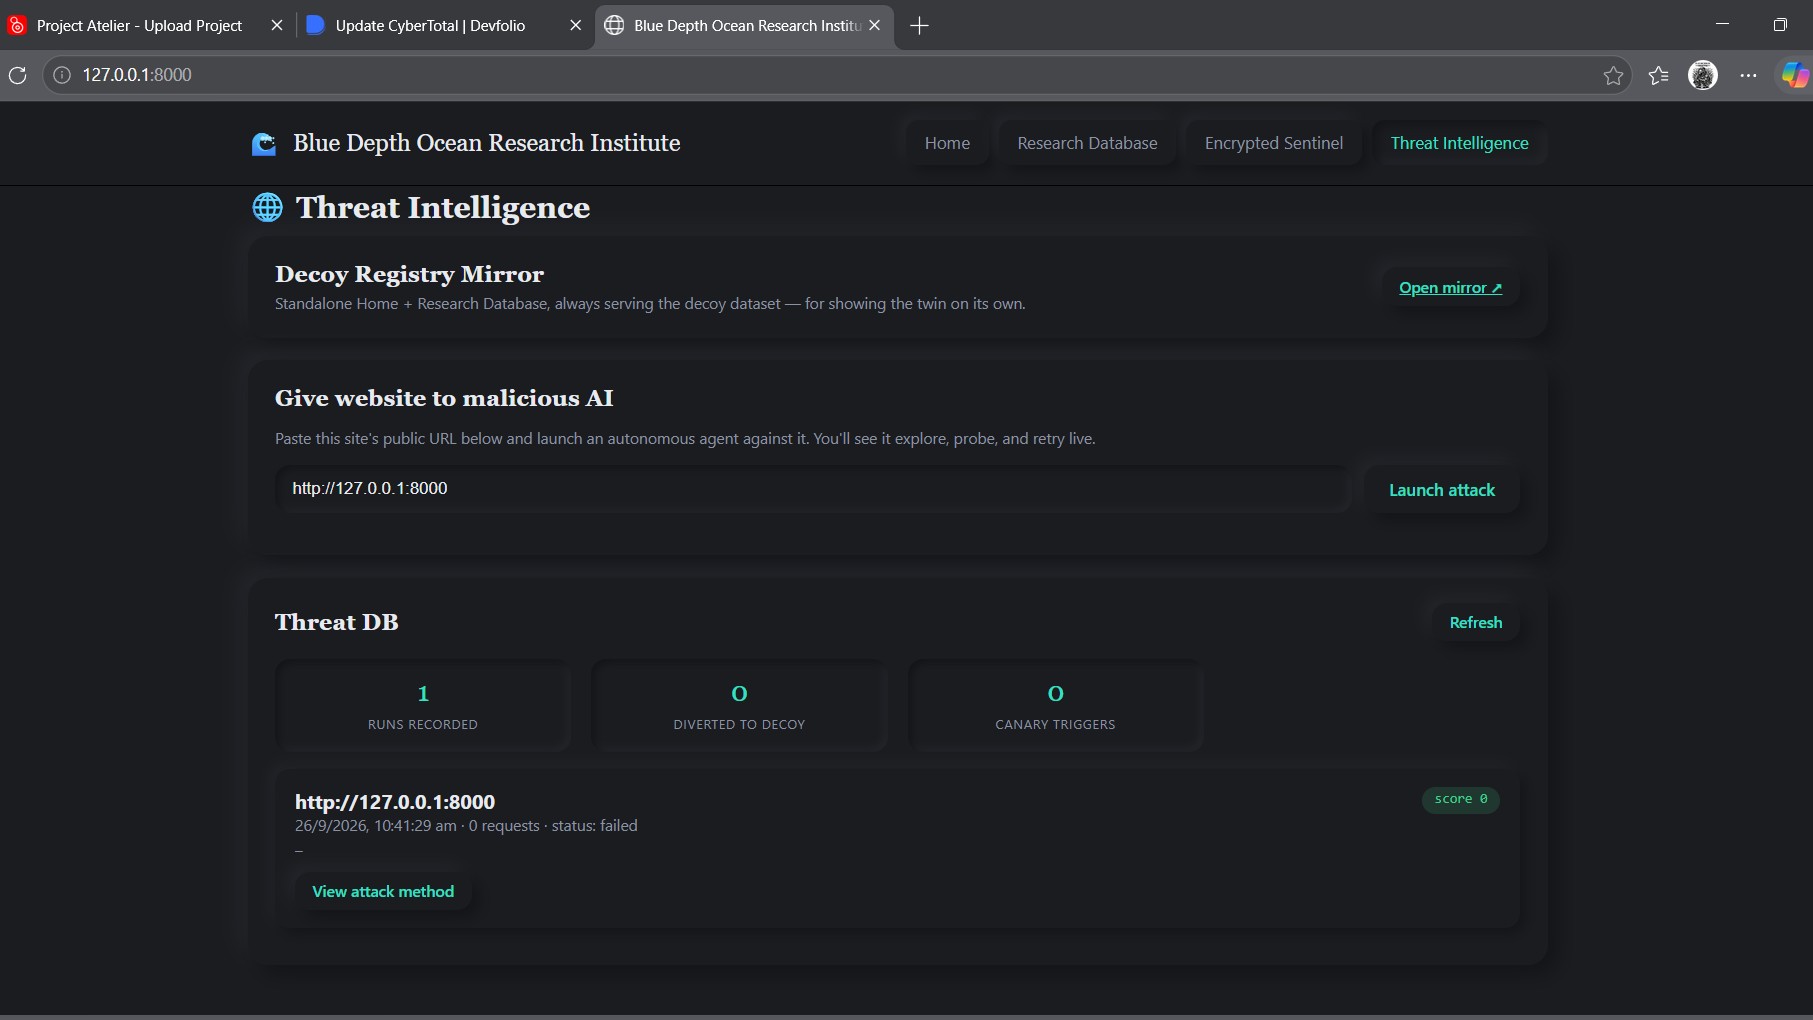Reload the page with the refresh icon
Viewport: 1813px width, 1020px height.
(17, 75)
